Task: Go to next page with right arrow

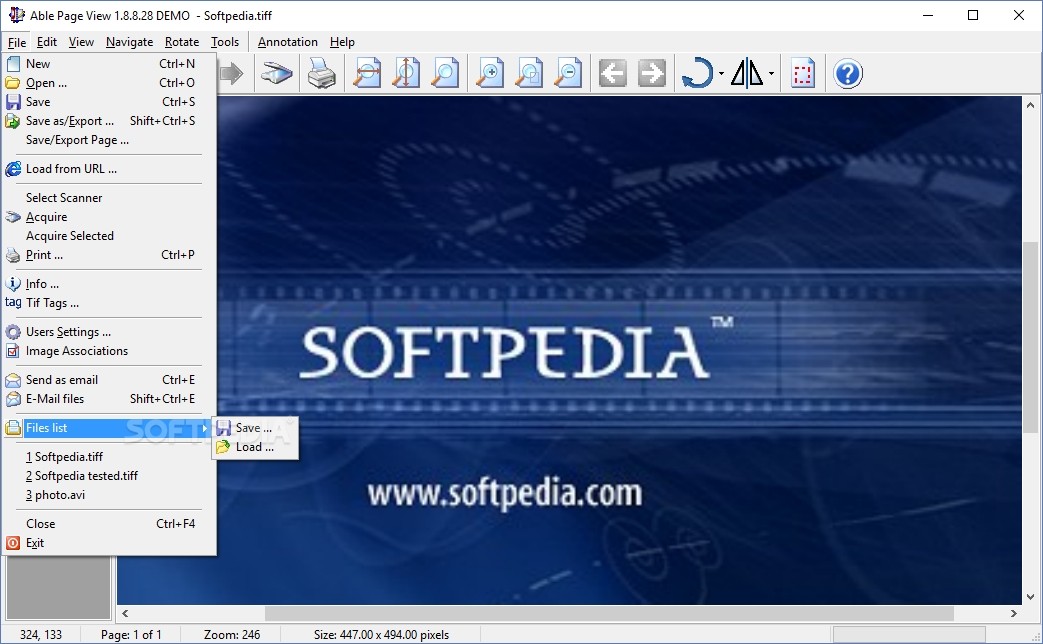Action: point(652,73)
